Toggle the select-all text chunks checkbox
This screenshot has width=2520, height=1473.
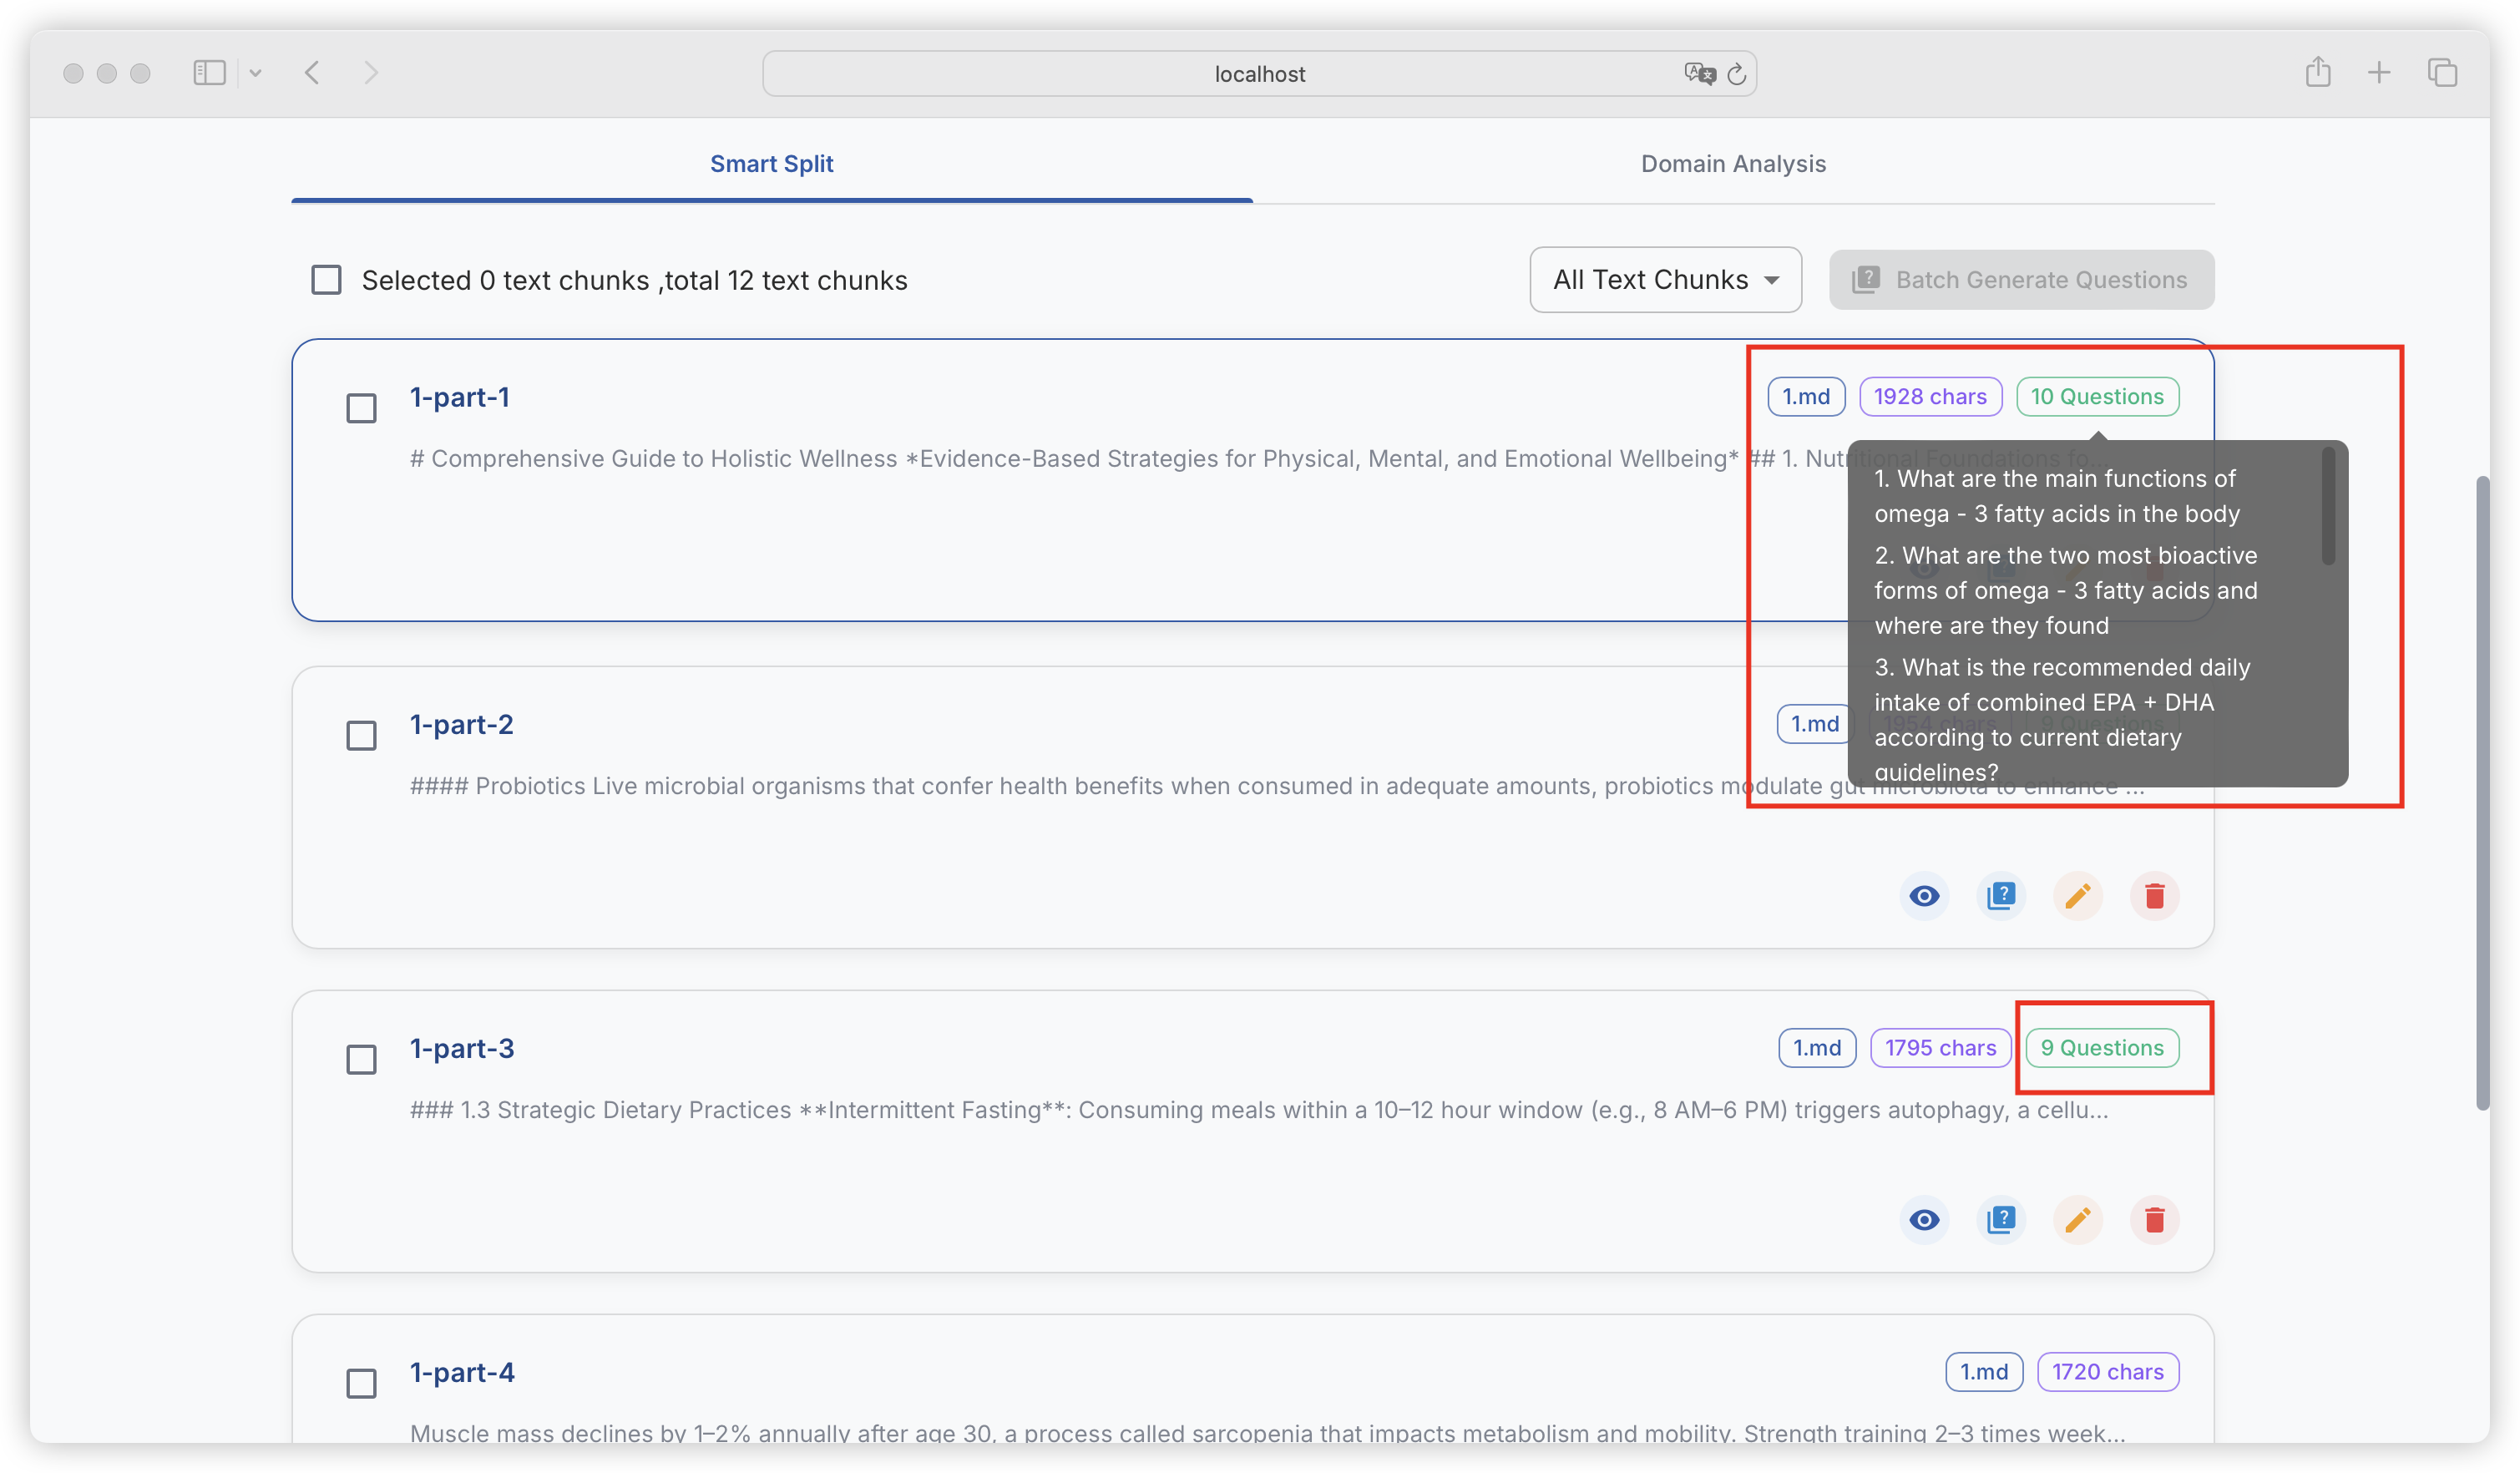point(326,280)
